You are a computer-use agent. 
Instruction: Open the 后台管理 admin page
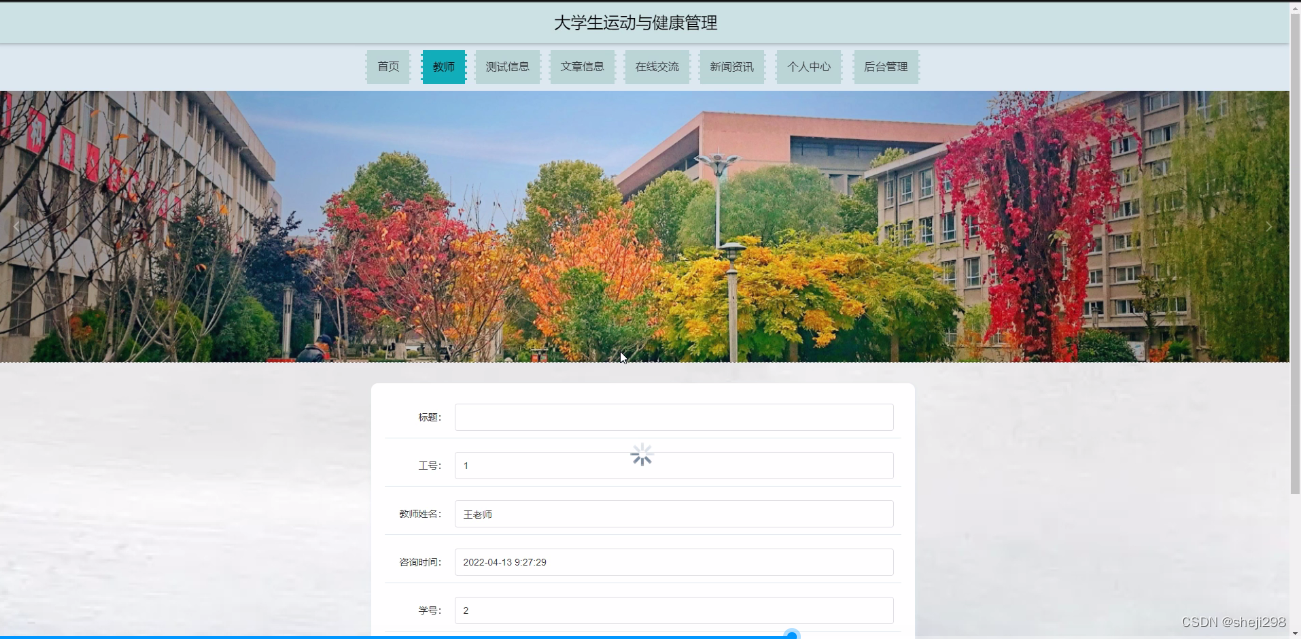pyautogui.click(x=885, y=67)
